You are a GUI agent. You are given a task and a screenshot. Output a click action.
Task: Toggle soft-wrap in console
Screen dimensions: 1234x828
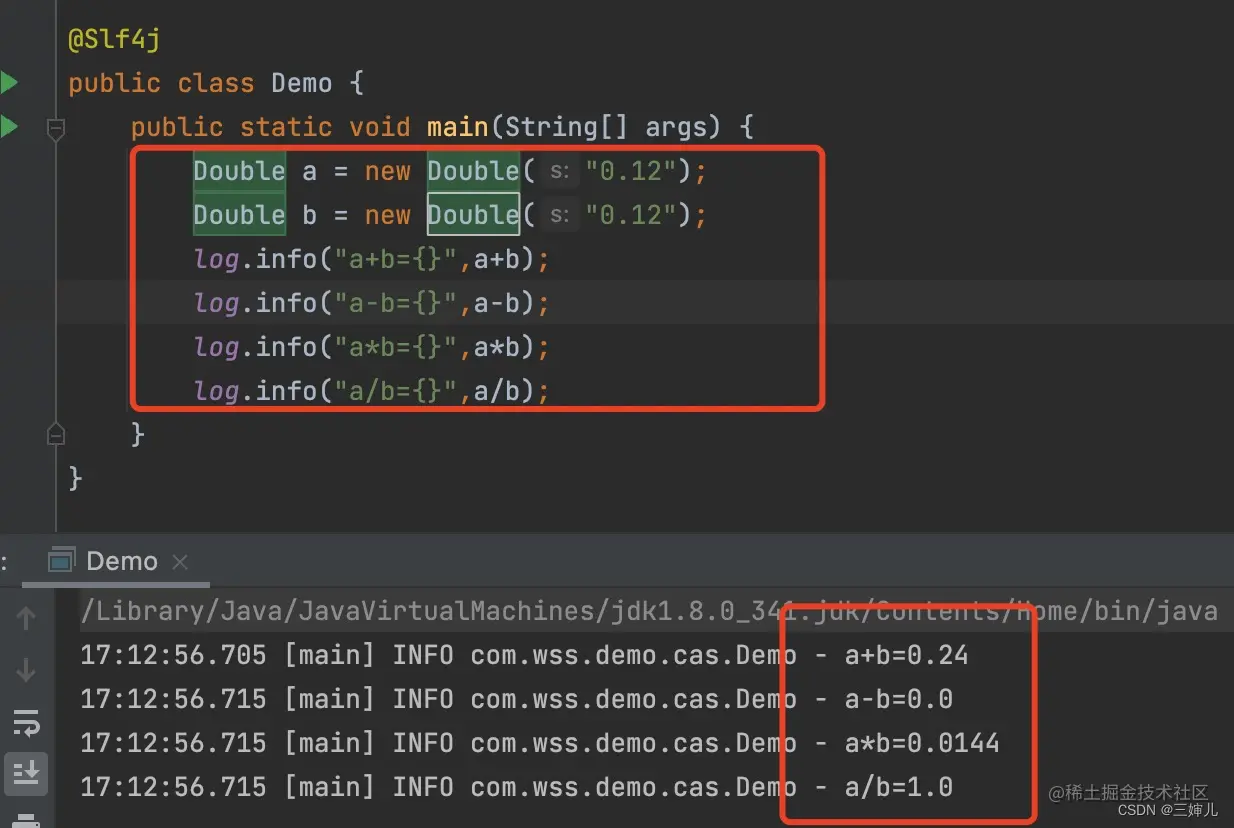[26, 722]
